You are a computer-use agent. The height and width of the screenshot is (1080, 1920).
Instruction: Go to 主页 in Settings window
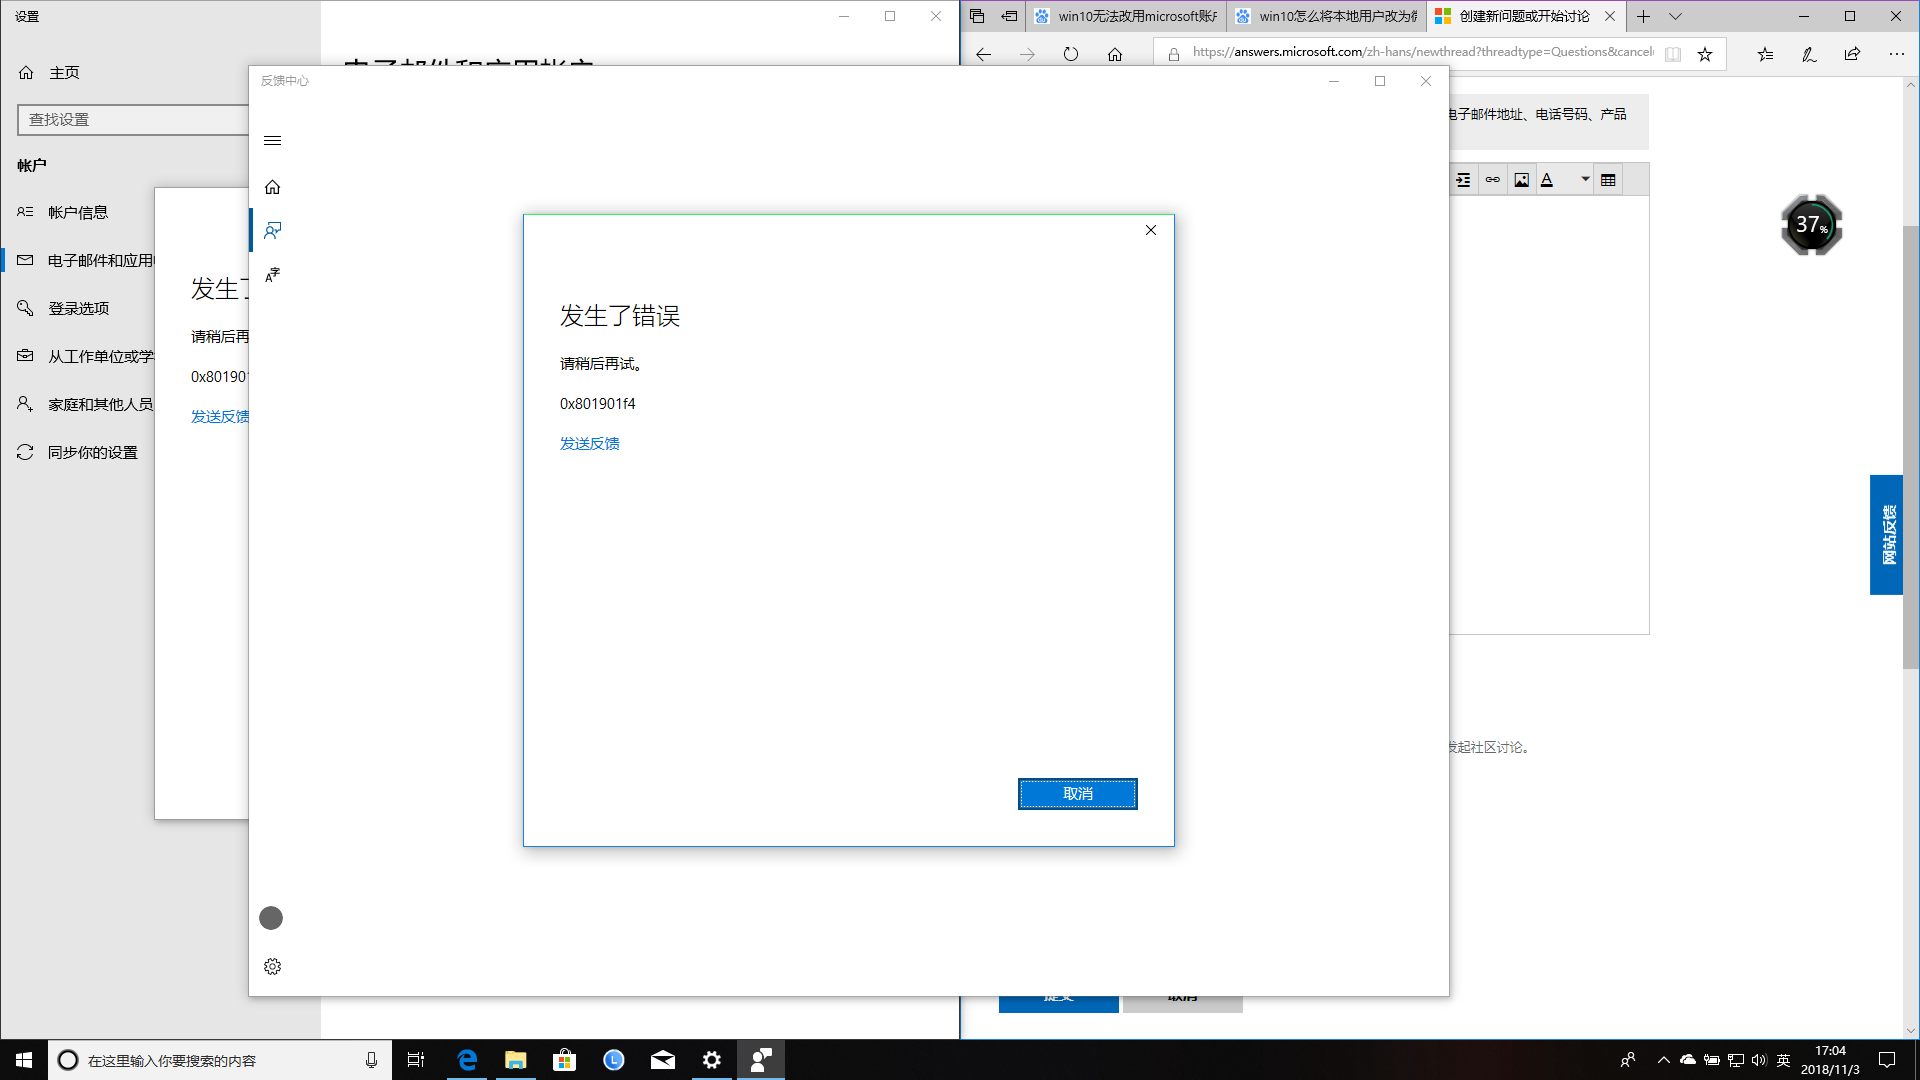(x=64, y=72)
